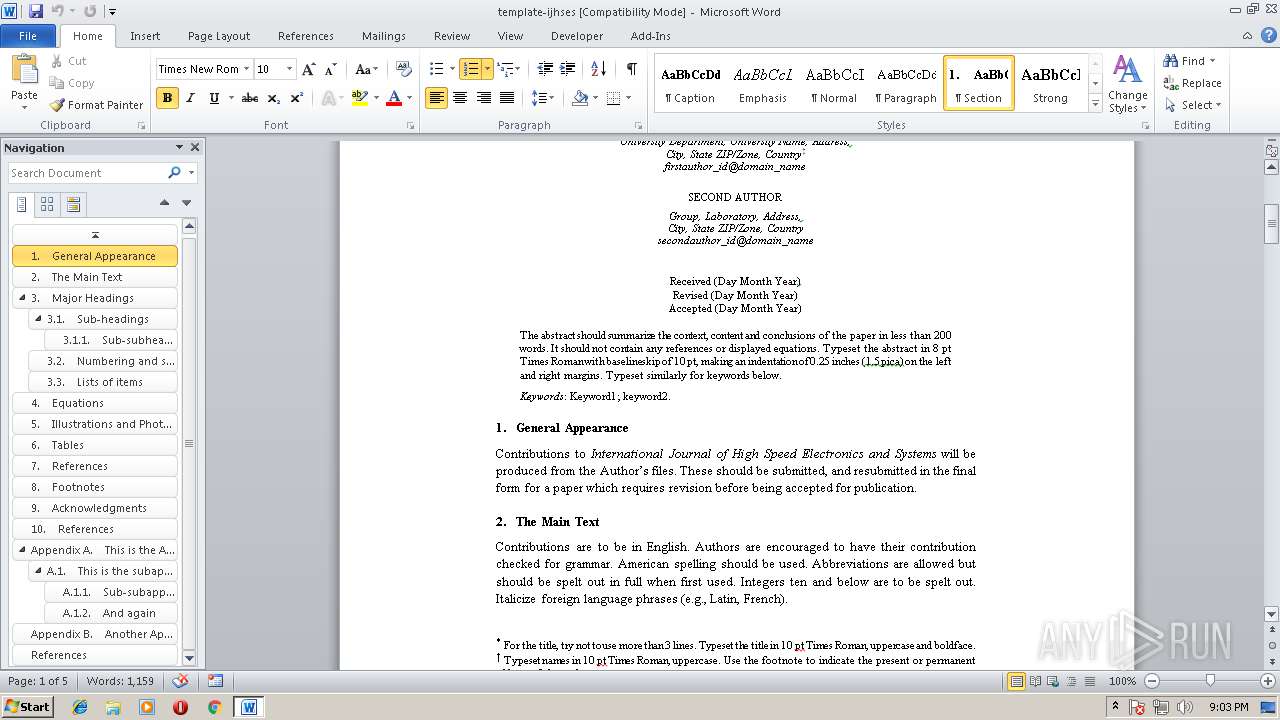Center the paragraph text
The width and height of the screenshot is (1280, 720).
coord(460,98)
